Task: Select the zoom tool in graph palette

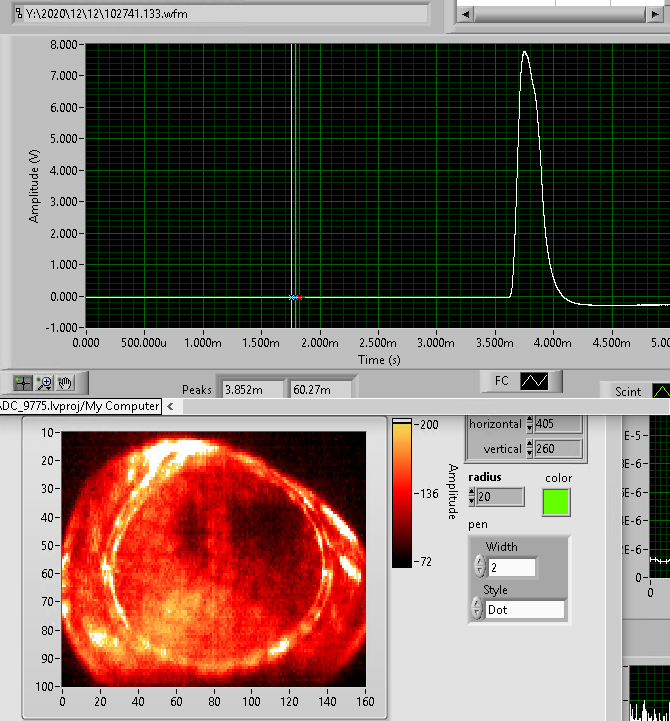Action: (x=44, y=382)
